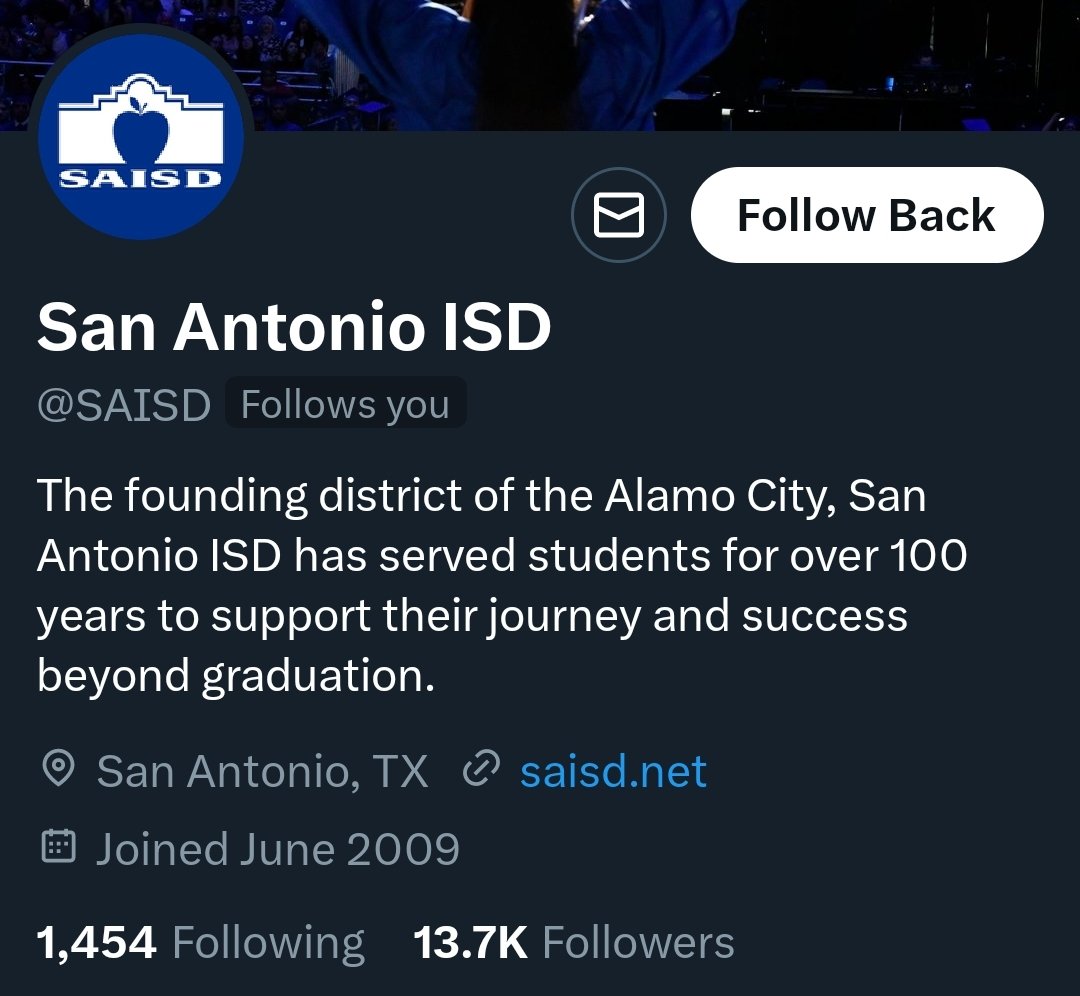
Task: Open the 1,454 Following list
Action: (200, 942)
